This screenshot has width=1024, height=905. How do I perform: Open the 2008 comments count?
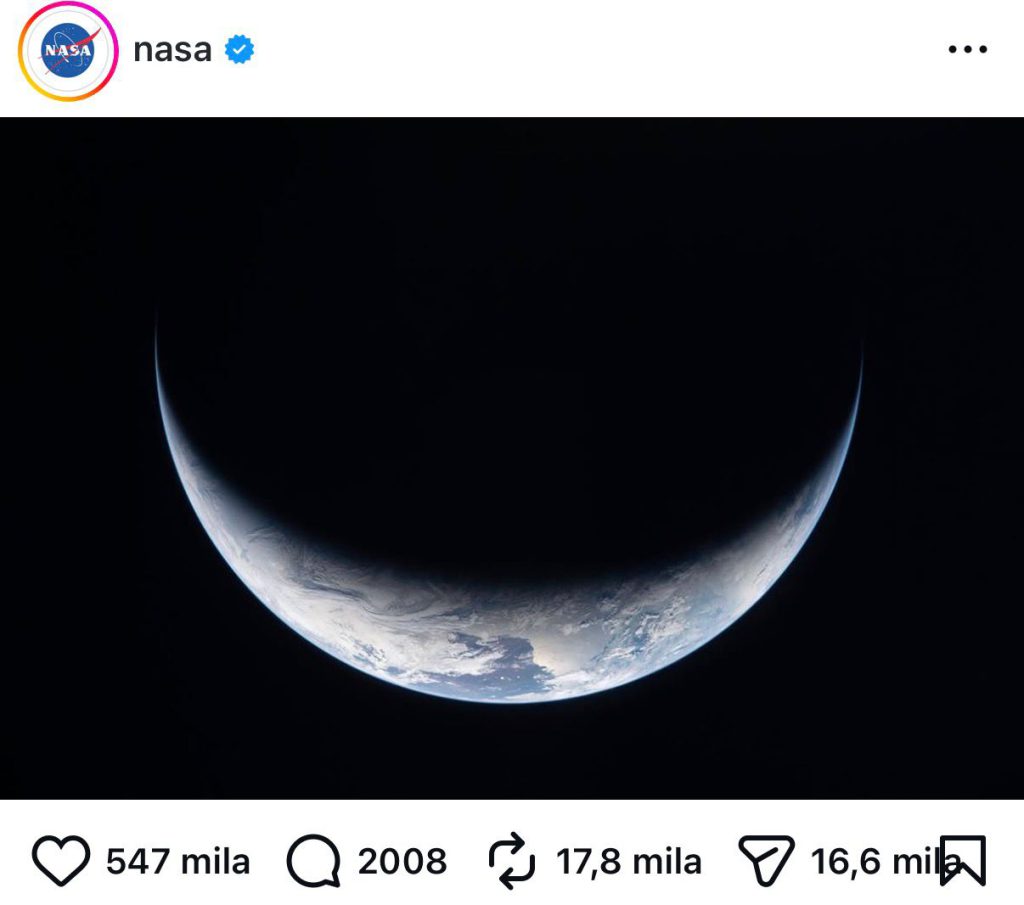(402, 861)
